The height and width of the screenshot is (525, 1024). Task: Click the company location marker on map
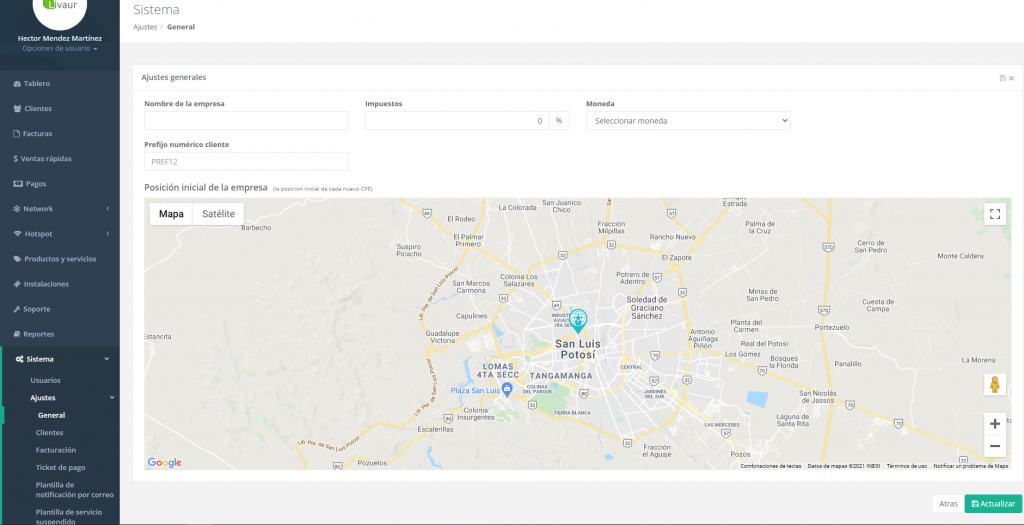coord(578,321)
